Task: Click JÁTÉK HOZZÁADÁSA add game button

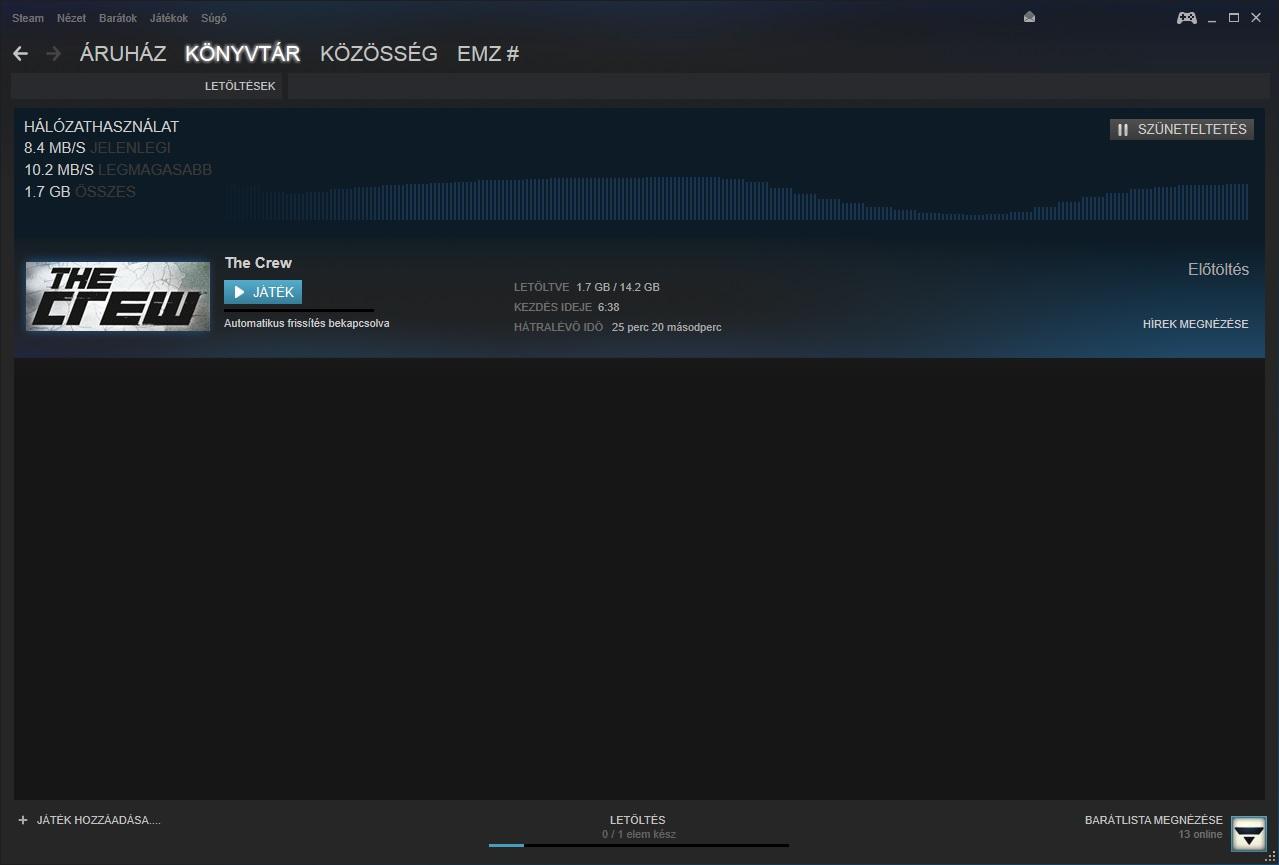Action: point(98,820)
